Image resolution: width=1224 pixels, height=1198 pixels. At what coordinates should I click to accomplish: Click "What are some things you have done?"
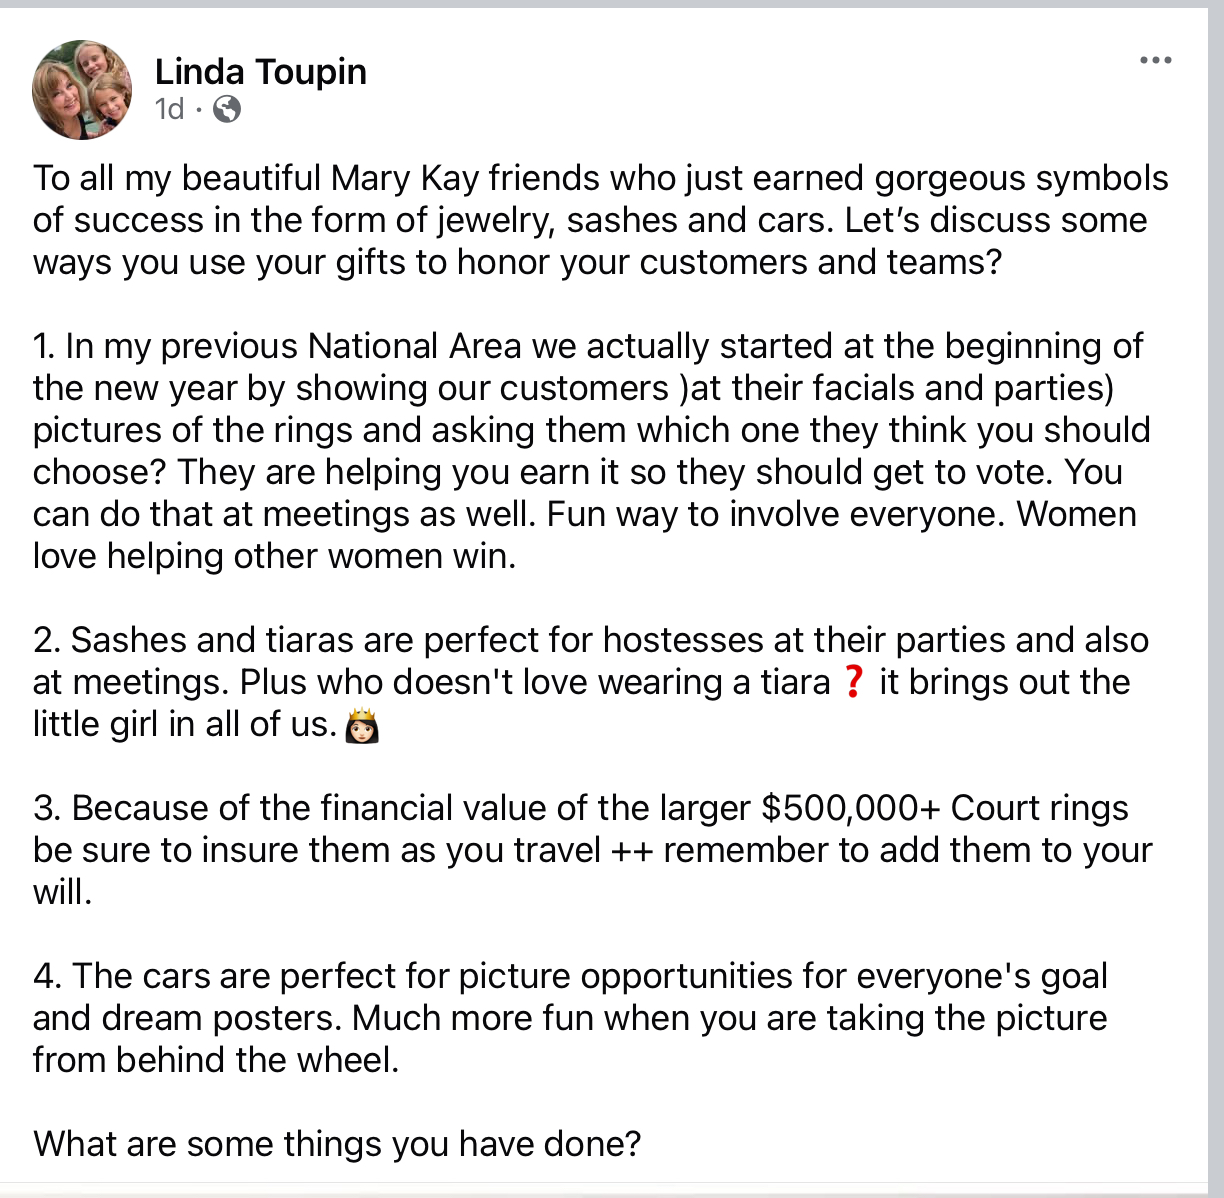pyautogui.click(x=337, y=1144)
